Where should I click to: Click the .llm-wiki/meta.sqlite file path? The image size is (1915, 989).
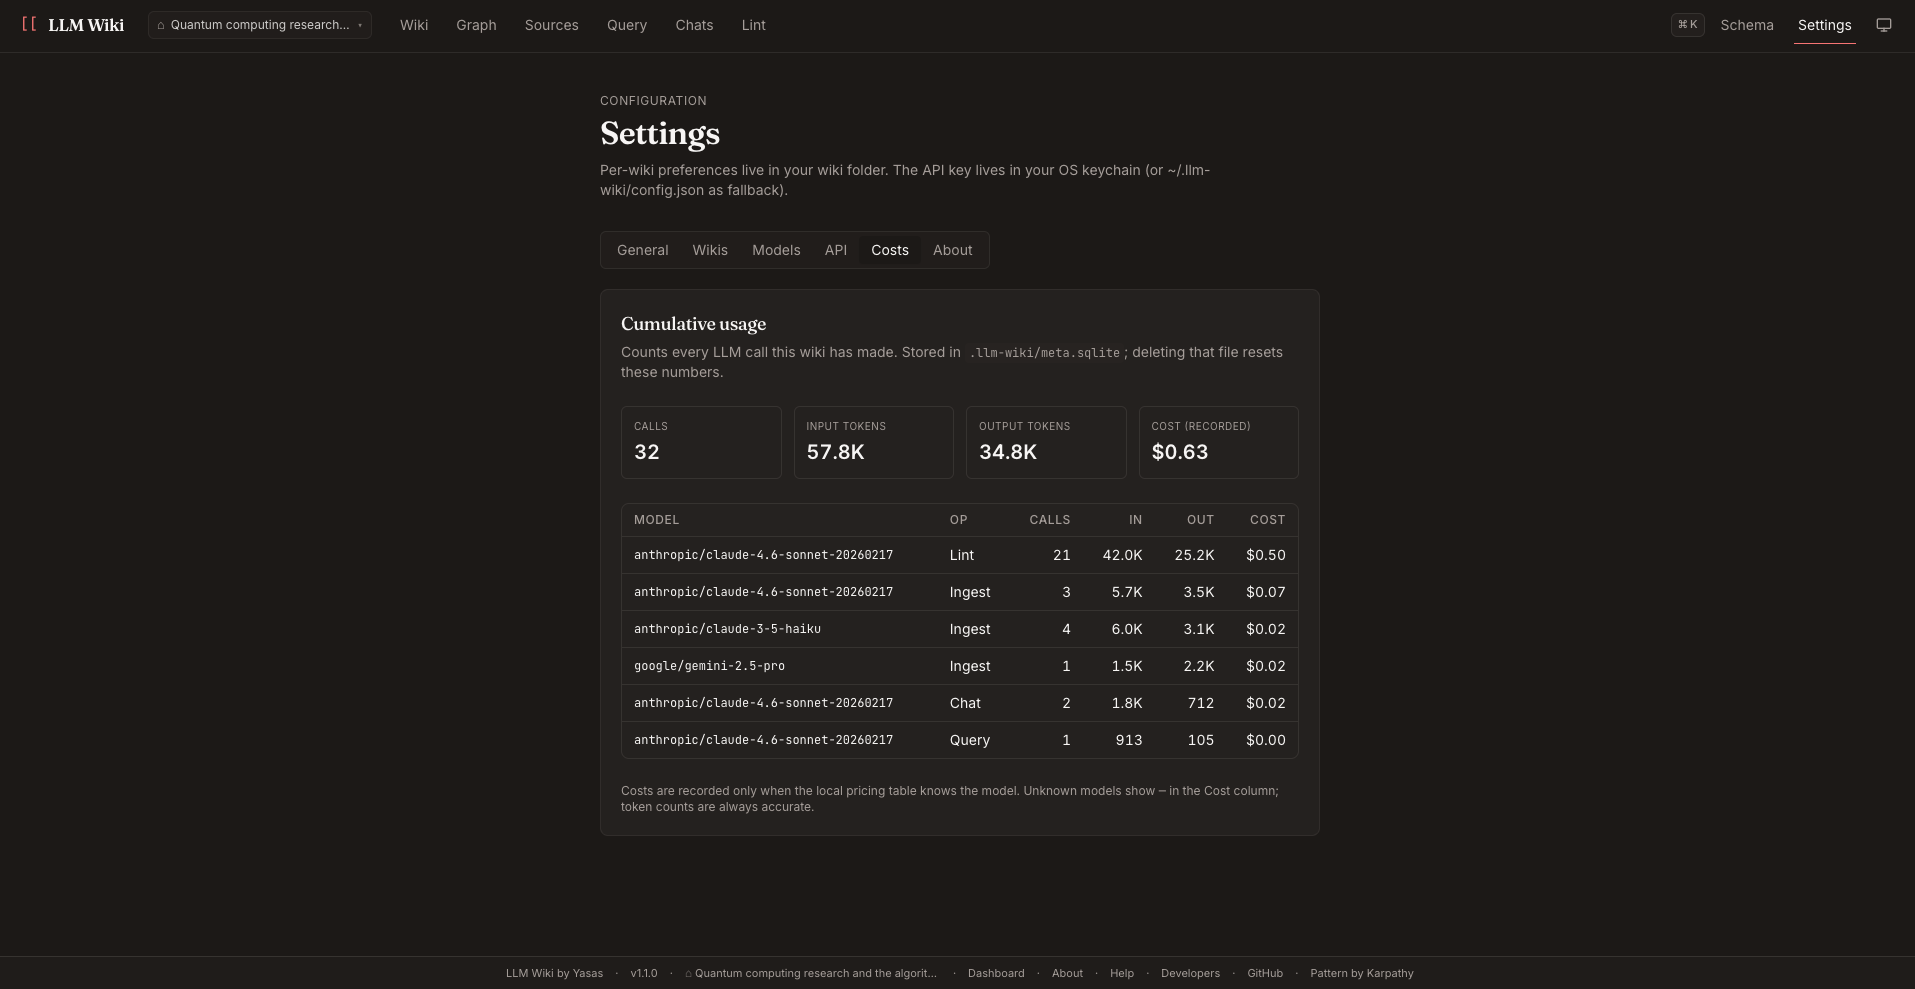point(1044,353)
